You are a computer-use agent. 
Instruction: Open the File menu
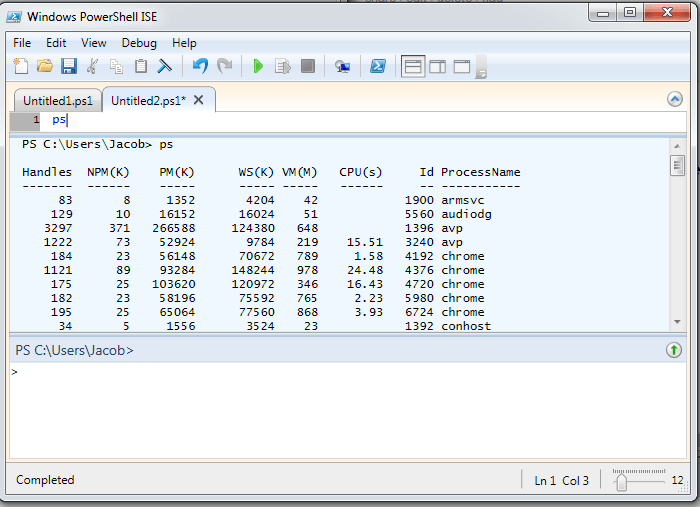click(x=22, y=43)
